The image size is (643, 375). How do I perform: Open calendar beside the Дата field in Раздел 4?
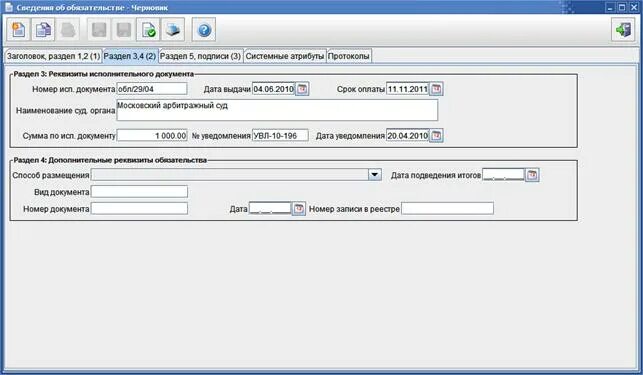[299, 209]
